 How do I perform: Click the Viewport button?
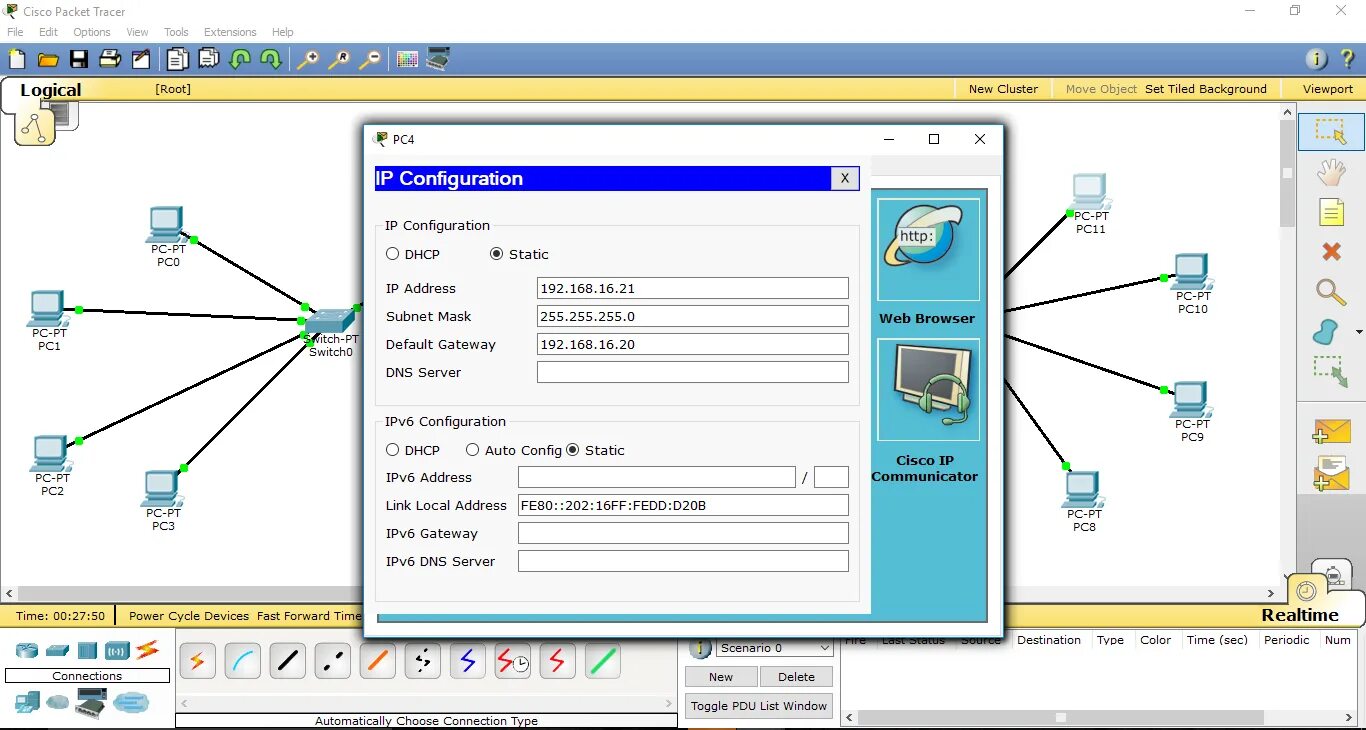(1327, 89)
